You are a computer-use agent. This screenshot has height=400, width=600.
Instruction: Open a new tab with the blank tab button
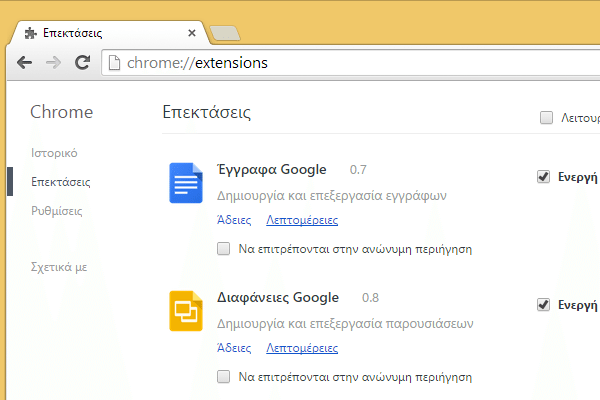pos(225,33)
